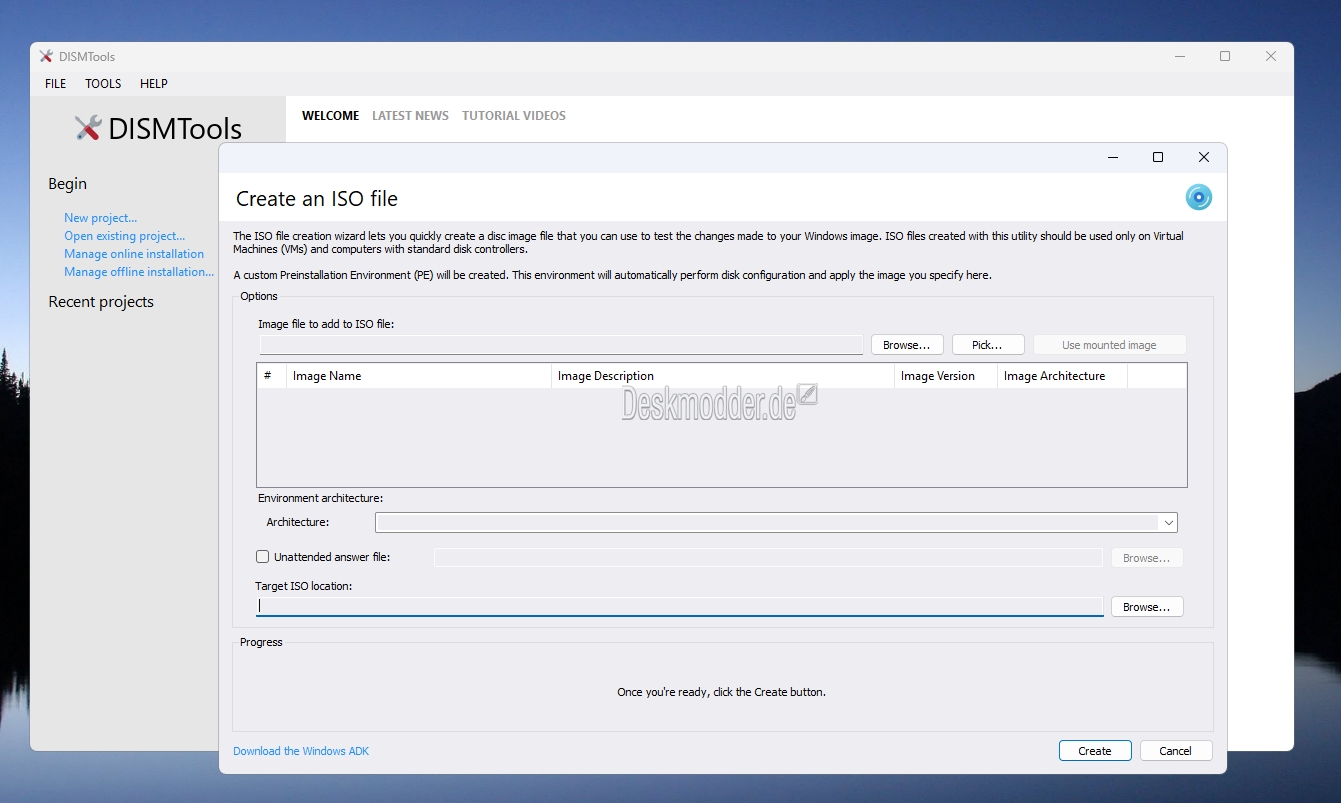
Task: Click the # column header
Action: pos(271,376)
